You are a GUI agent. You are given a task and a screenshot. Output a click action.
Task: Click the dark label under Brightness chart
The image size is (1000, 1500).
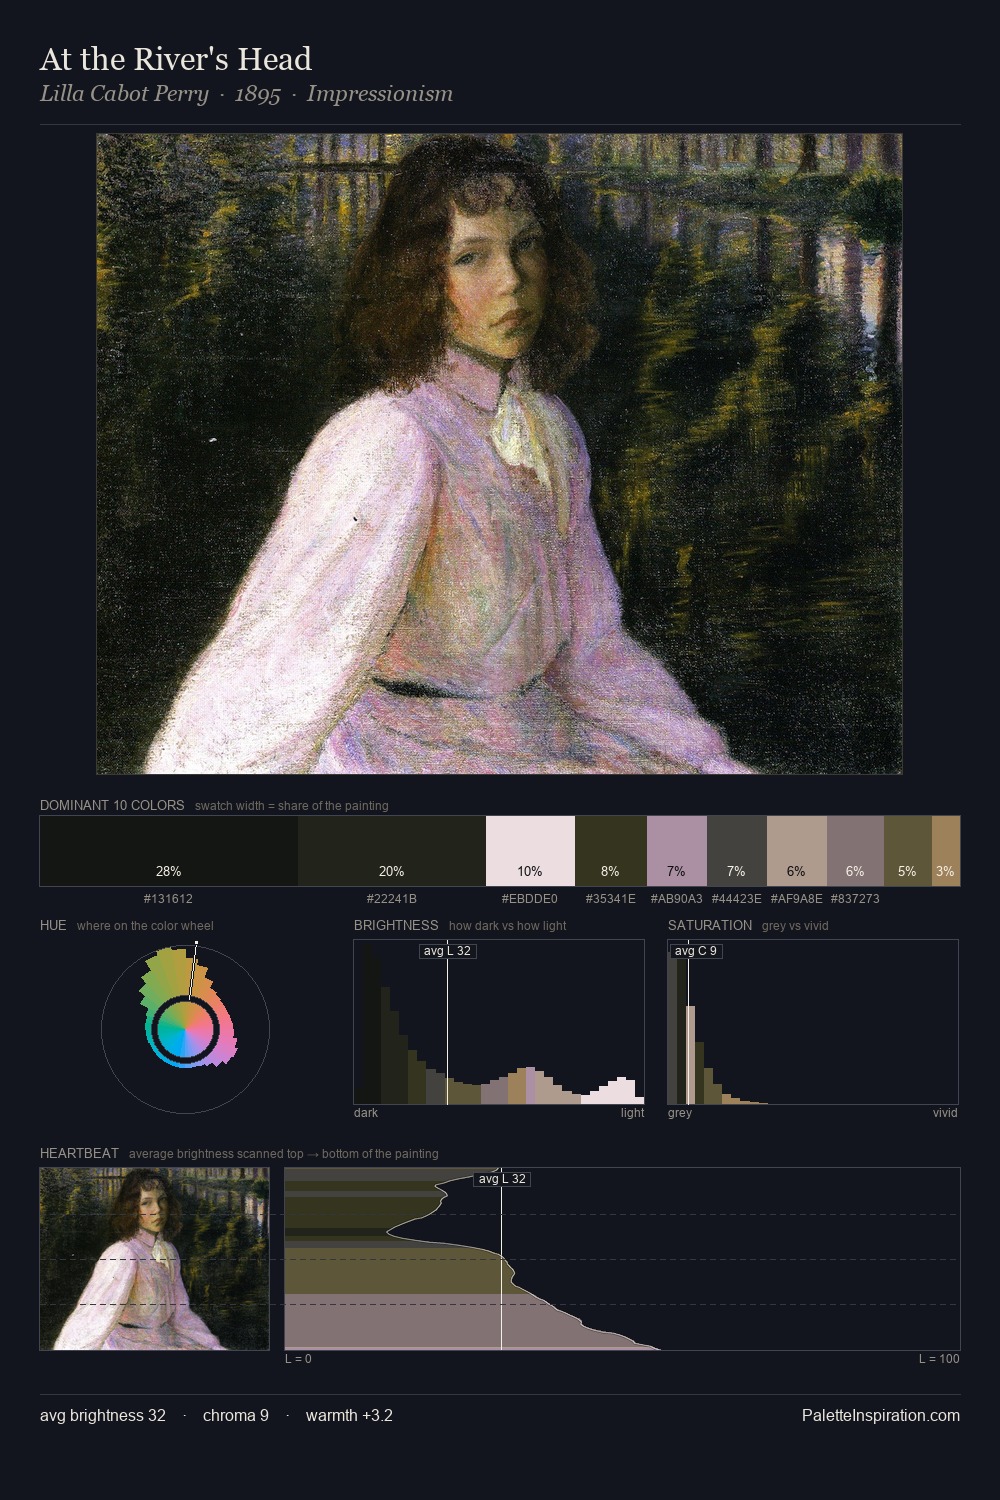pos(366,1113)
